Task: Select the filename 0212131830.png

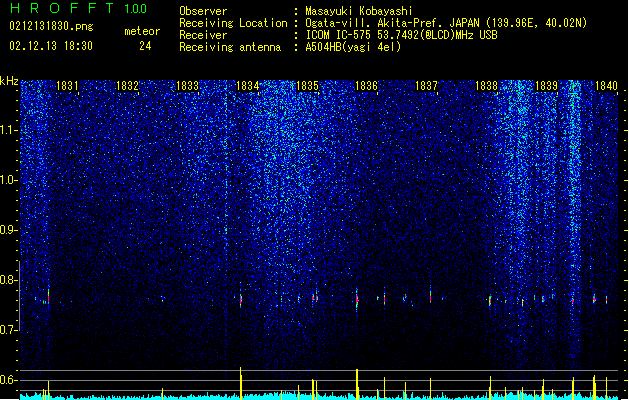Action: pos(51,27)
